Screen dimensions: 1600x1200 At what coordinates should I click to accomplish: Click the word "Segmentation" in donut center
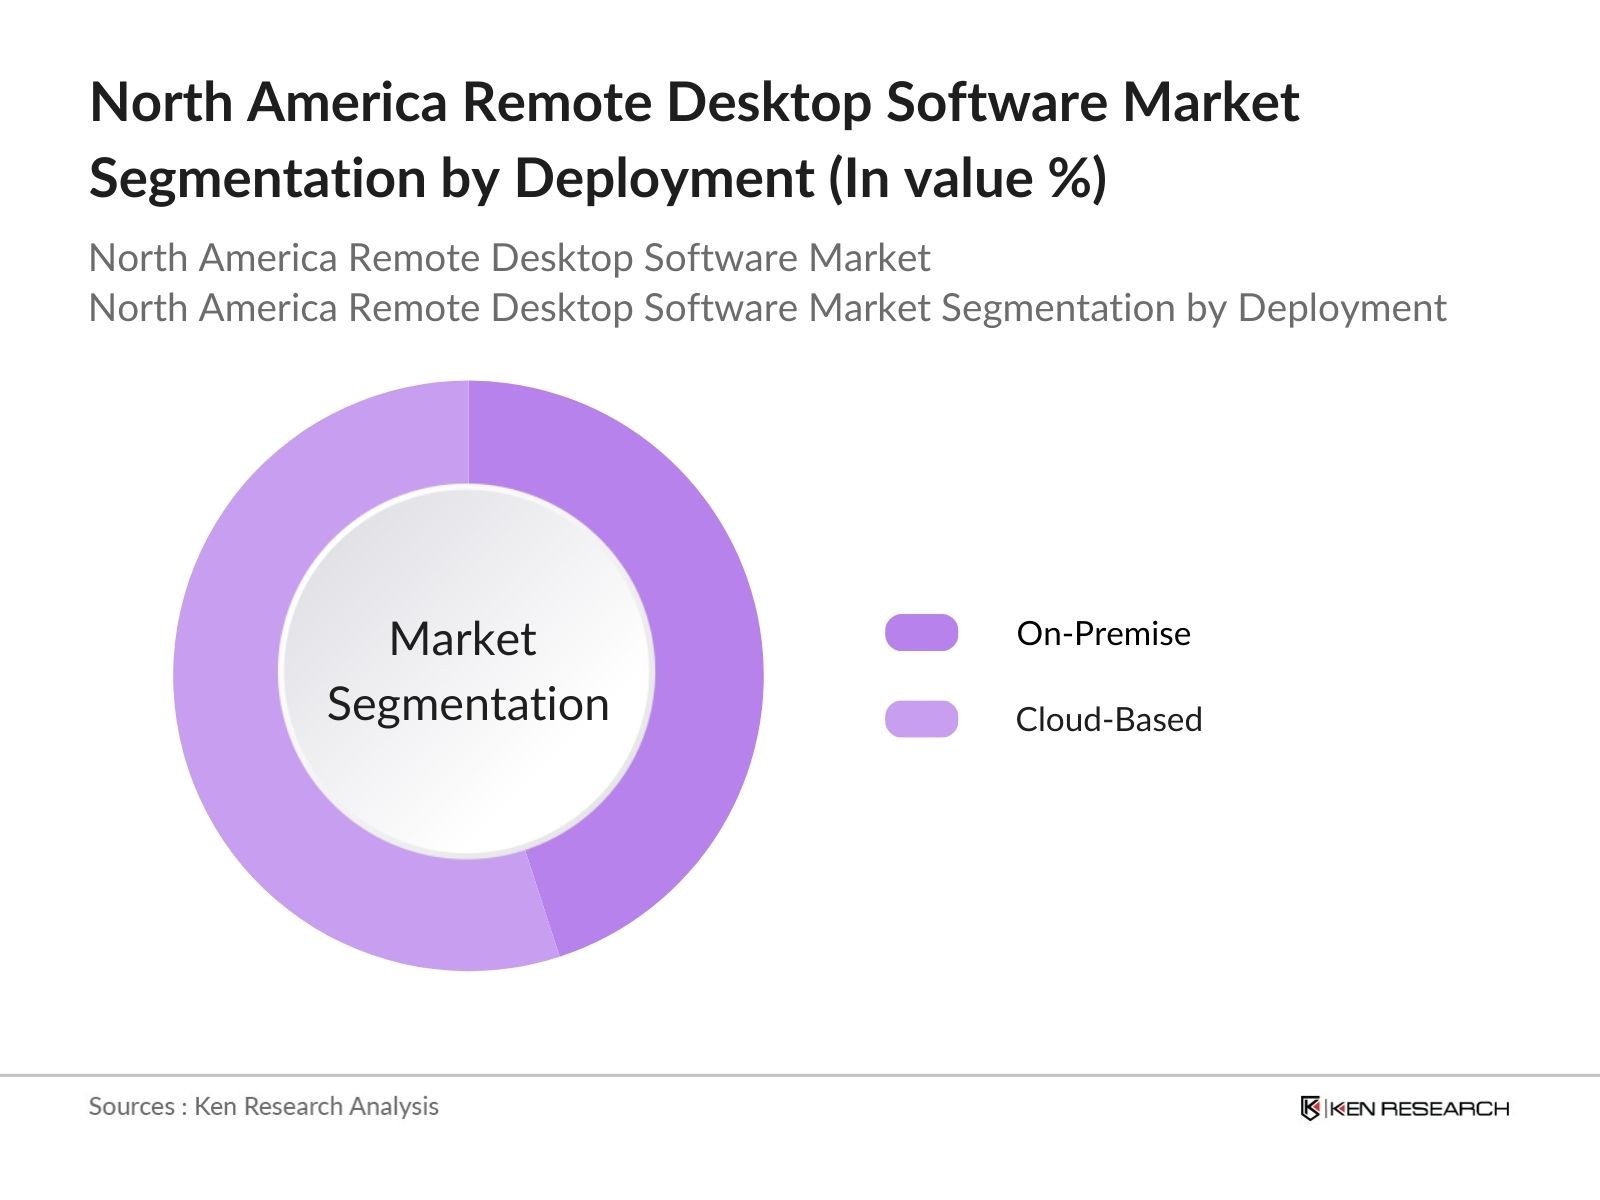[x=468, y=705]
